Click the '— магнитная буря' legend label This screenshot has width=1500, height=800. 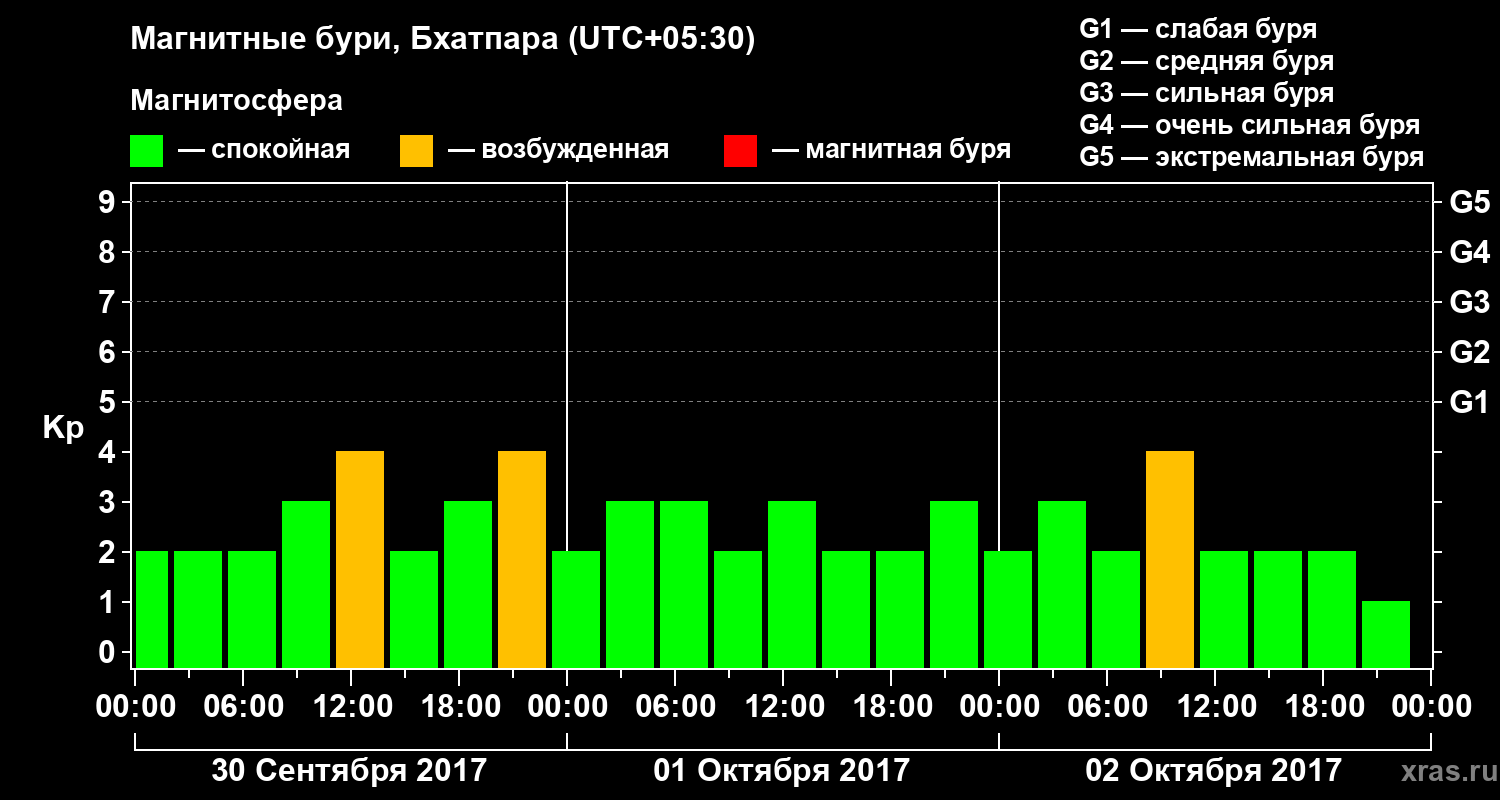coord(891,150)
